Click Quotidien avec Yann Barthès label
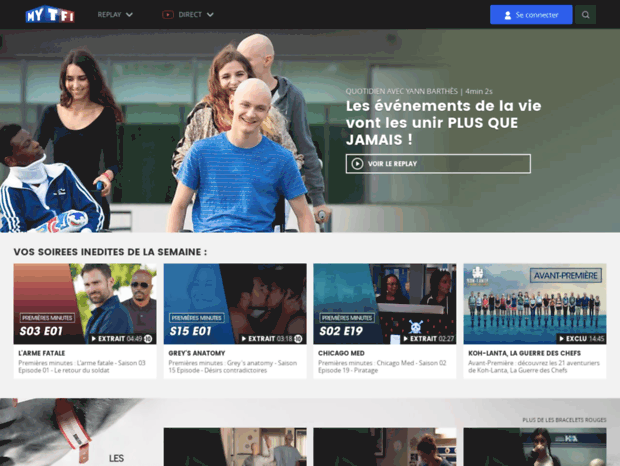 (402, 91)
